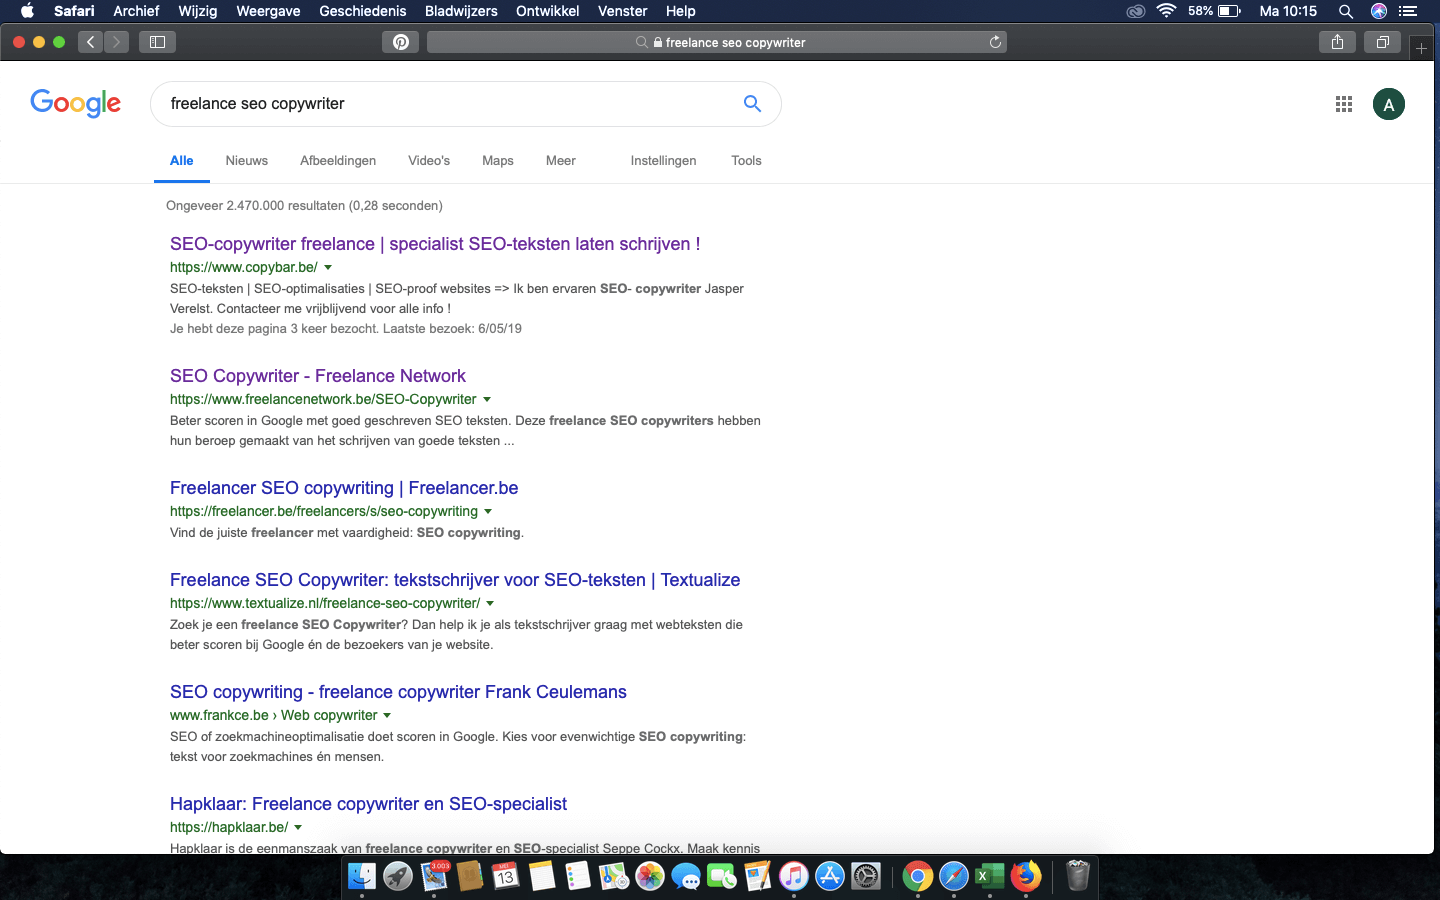Expand dropdown arrow next to freelancenetwork.be URL
Image resolution: width=1440 pixels, height=900 pixels.
(487, 400)
